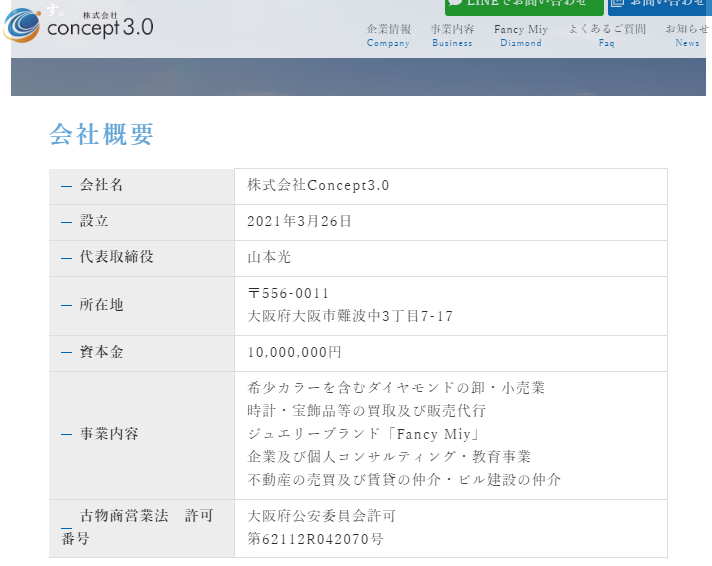The height and width of the screenshot is (566, 712).
Task: Select the 企業及び個人コンサルティング line
Action: tap(389, 457)
